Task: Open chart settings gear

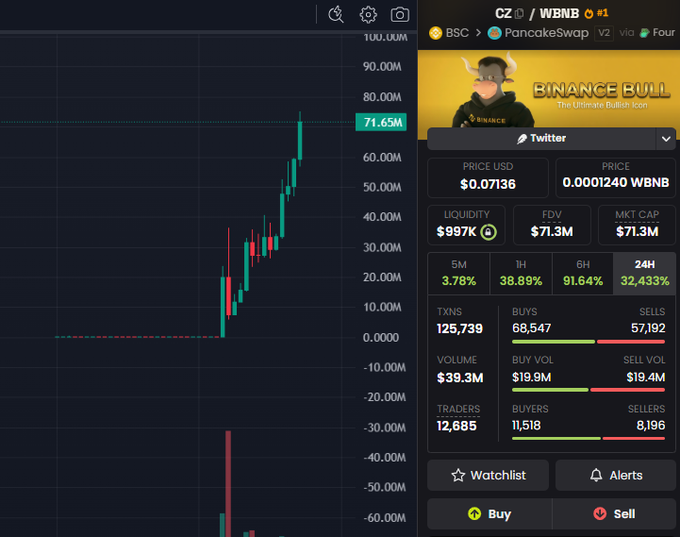Action: 368,15
